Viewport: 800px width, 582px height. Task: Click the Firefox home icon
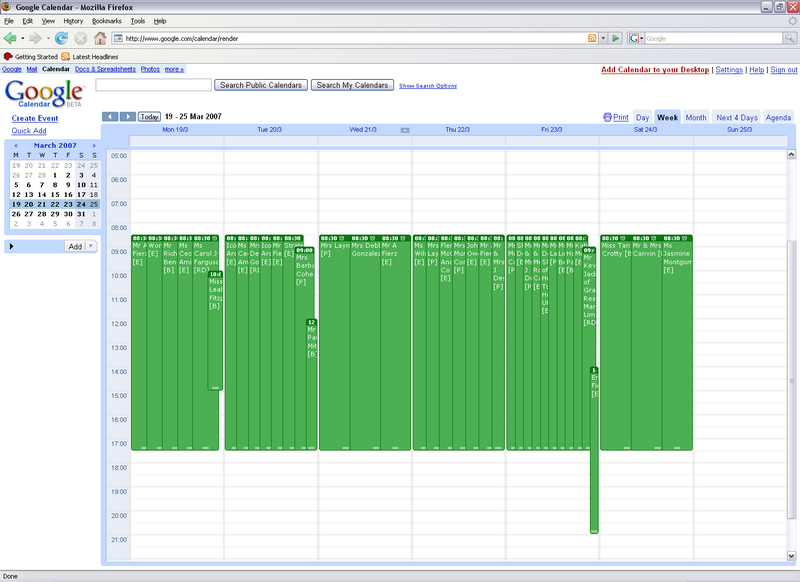tap(99, 38)
